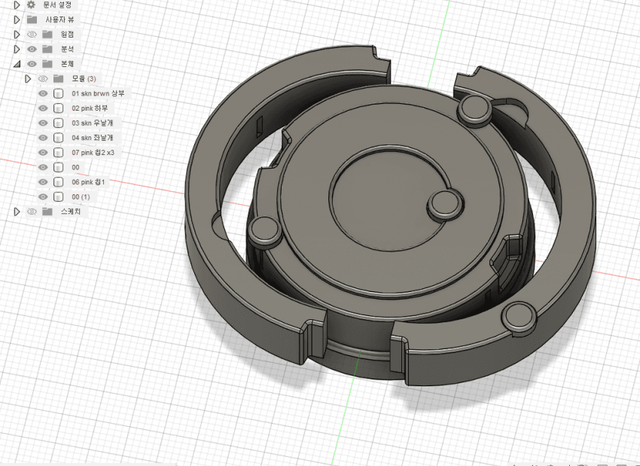Expand the 문서 설정 node

pyautogui.click(x=17, y=4)
